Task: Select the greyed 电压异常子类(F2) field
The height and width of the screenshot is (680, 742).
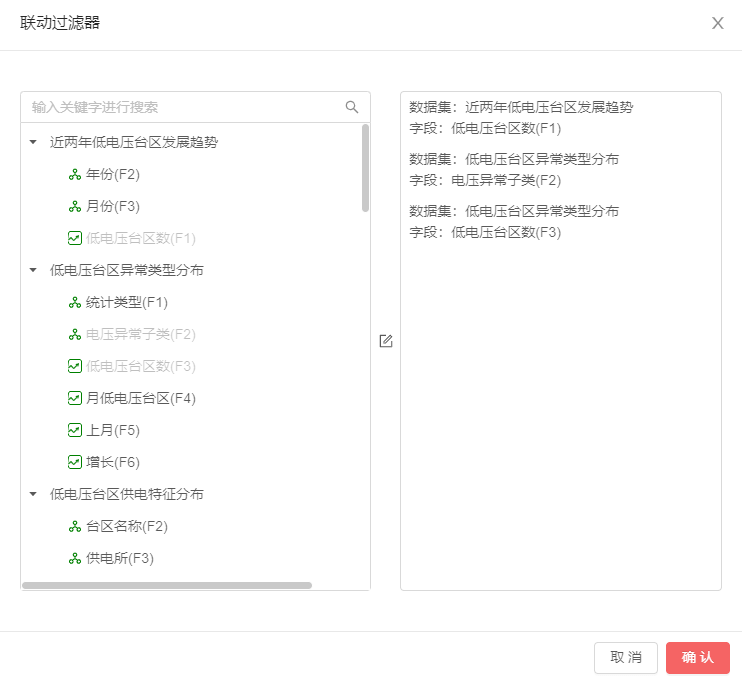Action: pos(140,334)
